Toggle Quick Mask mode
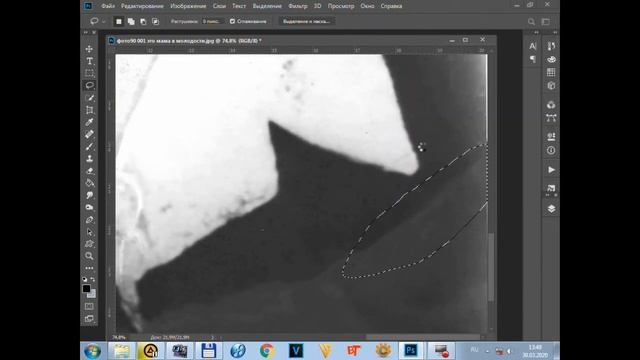Viewport: 640px width, 360px height. pyautogui.click(x=89, y=307)
